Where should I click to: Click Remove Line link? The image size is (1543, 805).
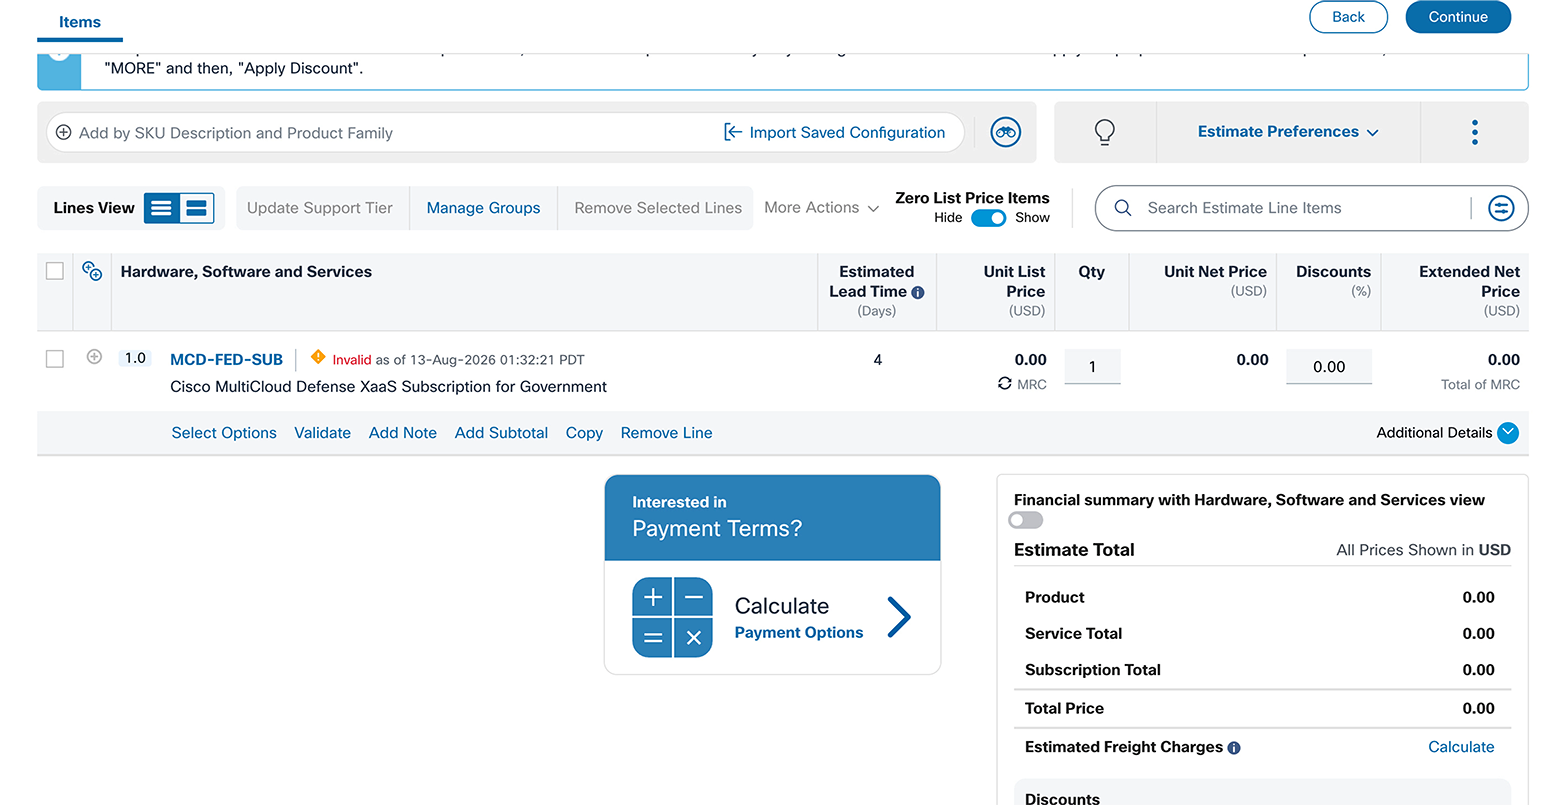coord(666,433)
